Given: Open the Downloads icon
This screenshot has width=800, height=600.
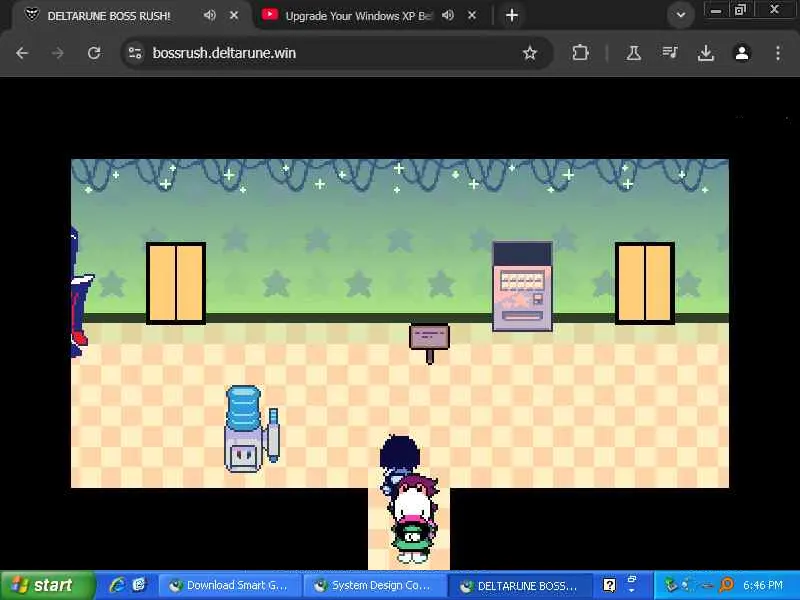Looking at the screenshot, I should (706, 53).
